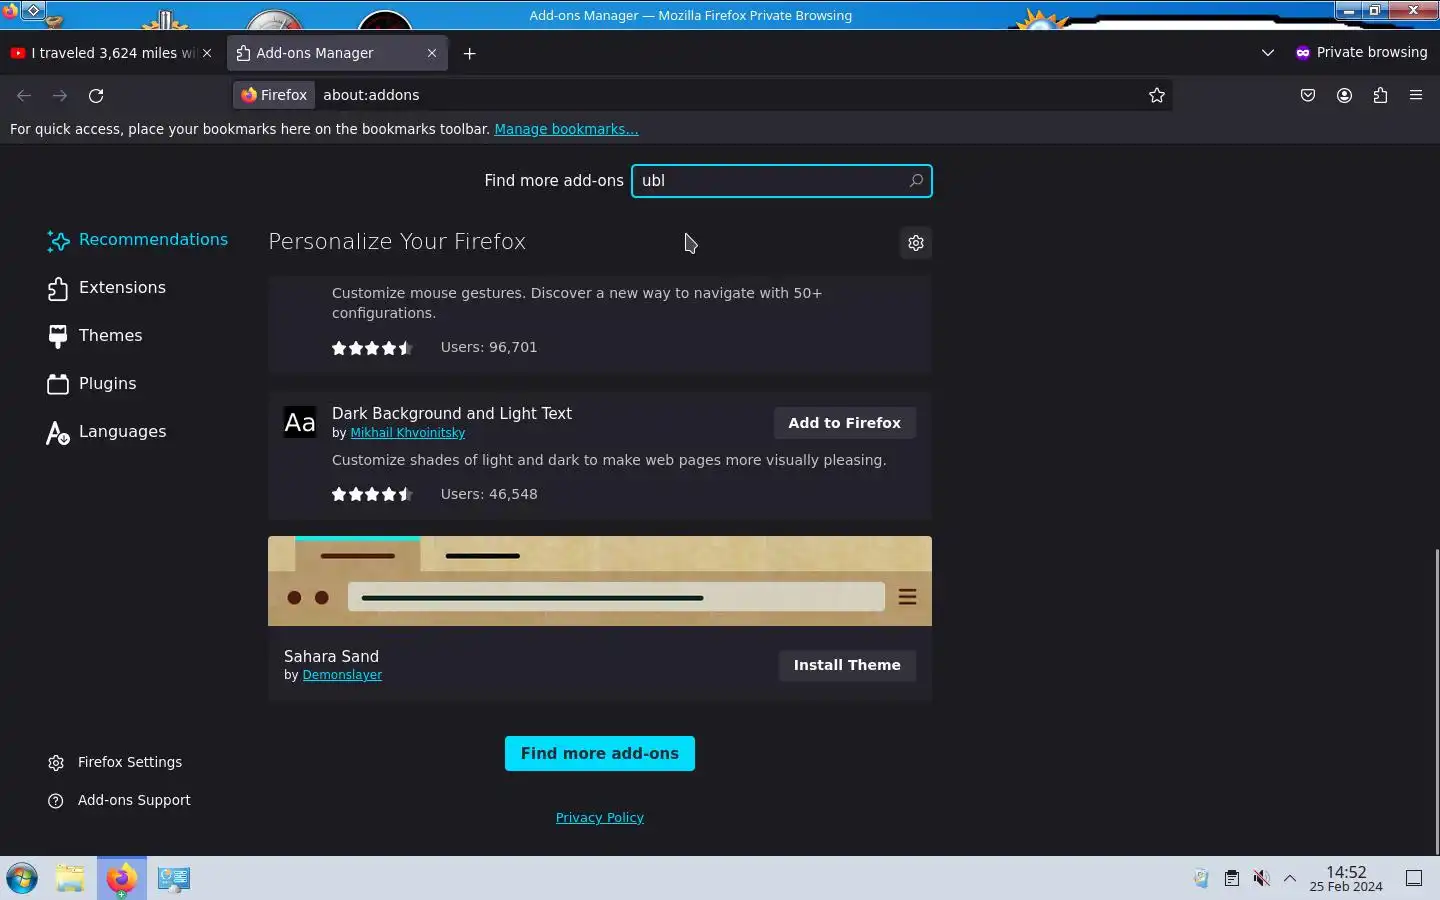Install the Sahara Sand theme
Viewport: 1440px width, 900px height.
point(847,665)
